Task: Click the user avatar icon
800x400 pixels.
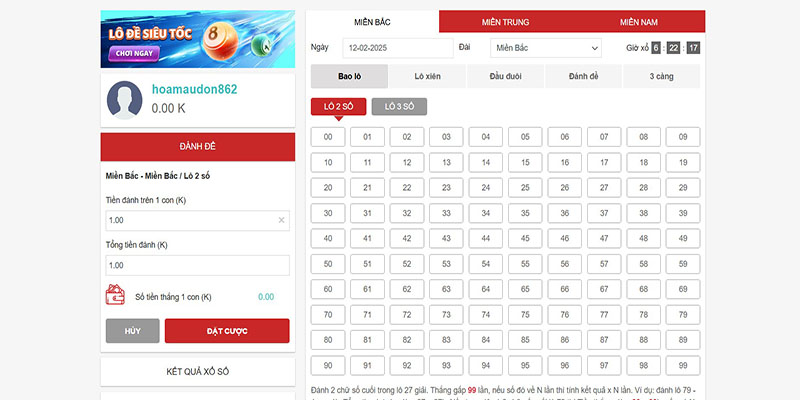Action: tap(126, 98)
